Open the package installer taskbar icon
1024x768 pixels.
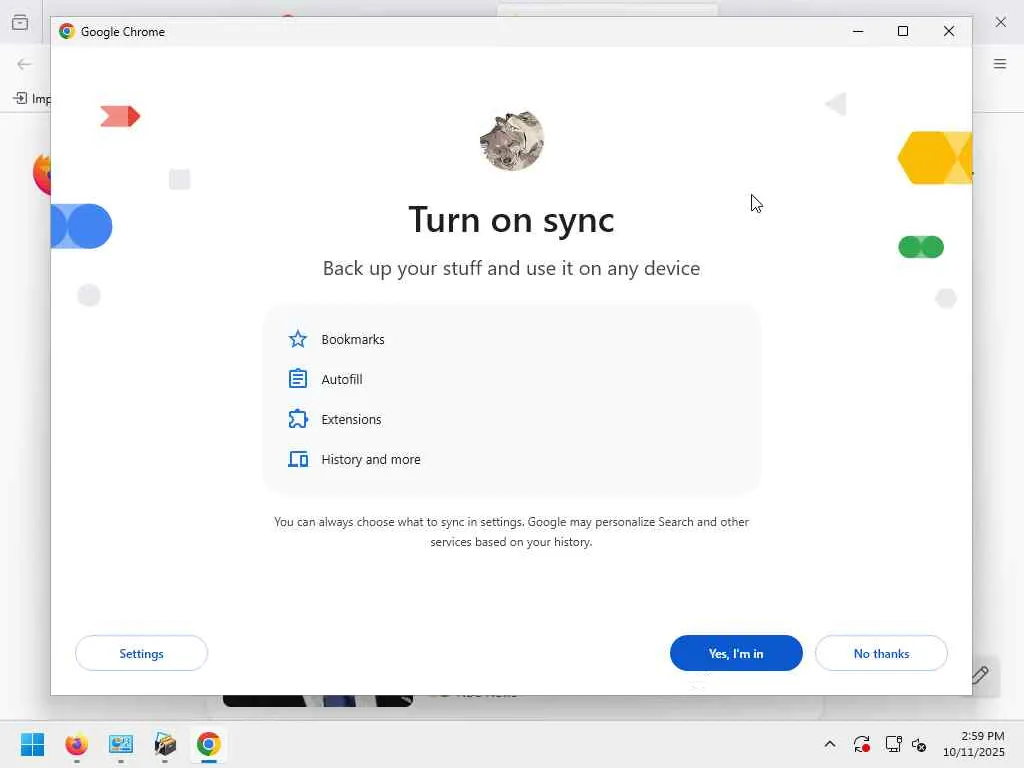[x=165, y=744]
